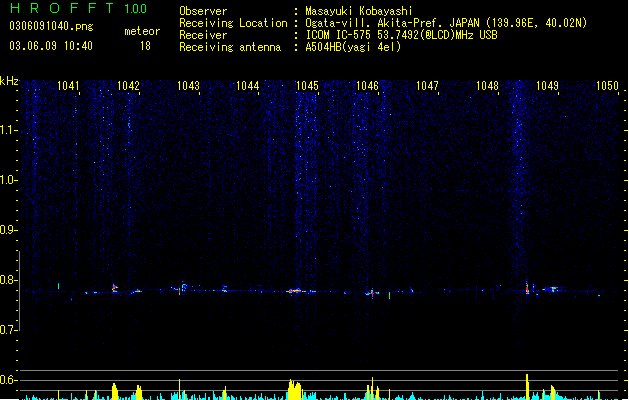The image size is (629, 400).
Task: Click the kHz axis unit label
Action: (9, 81)
